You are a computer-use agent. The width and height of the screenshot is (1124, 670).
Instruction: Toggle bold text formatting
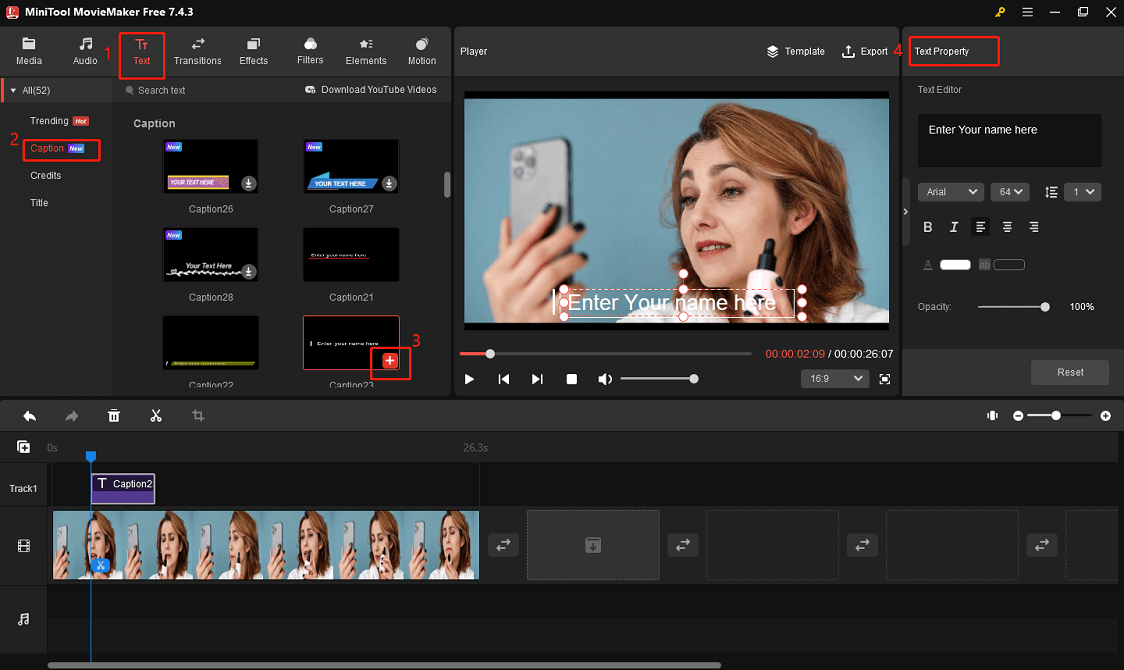click(928, 227)
